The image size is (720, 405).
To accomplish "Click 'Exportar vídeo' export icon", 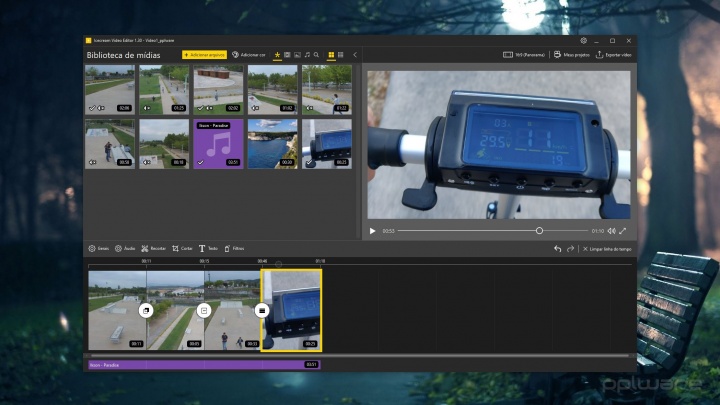I will point(600,54).
